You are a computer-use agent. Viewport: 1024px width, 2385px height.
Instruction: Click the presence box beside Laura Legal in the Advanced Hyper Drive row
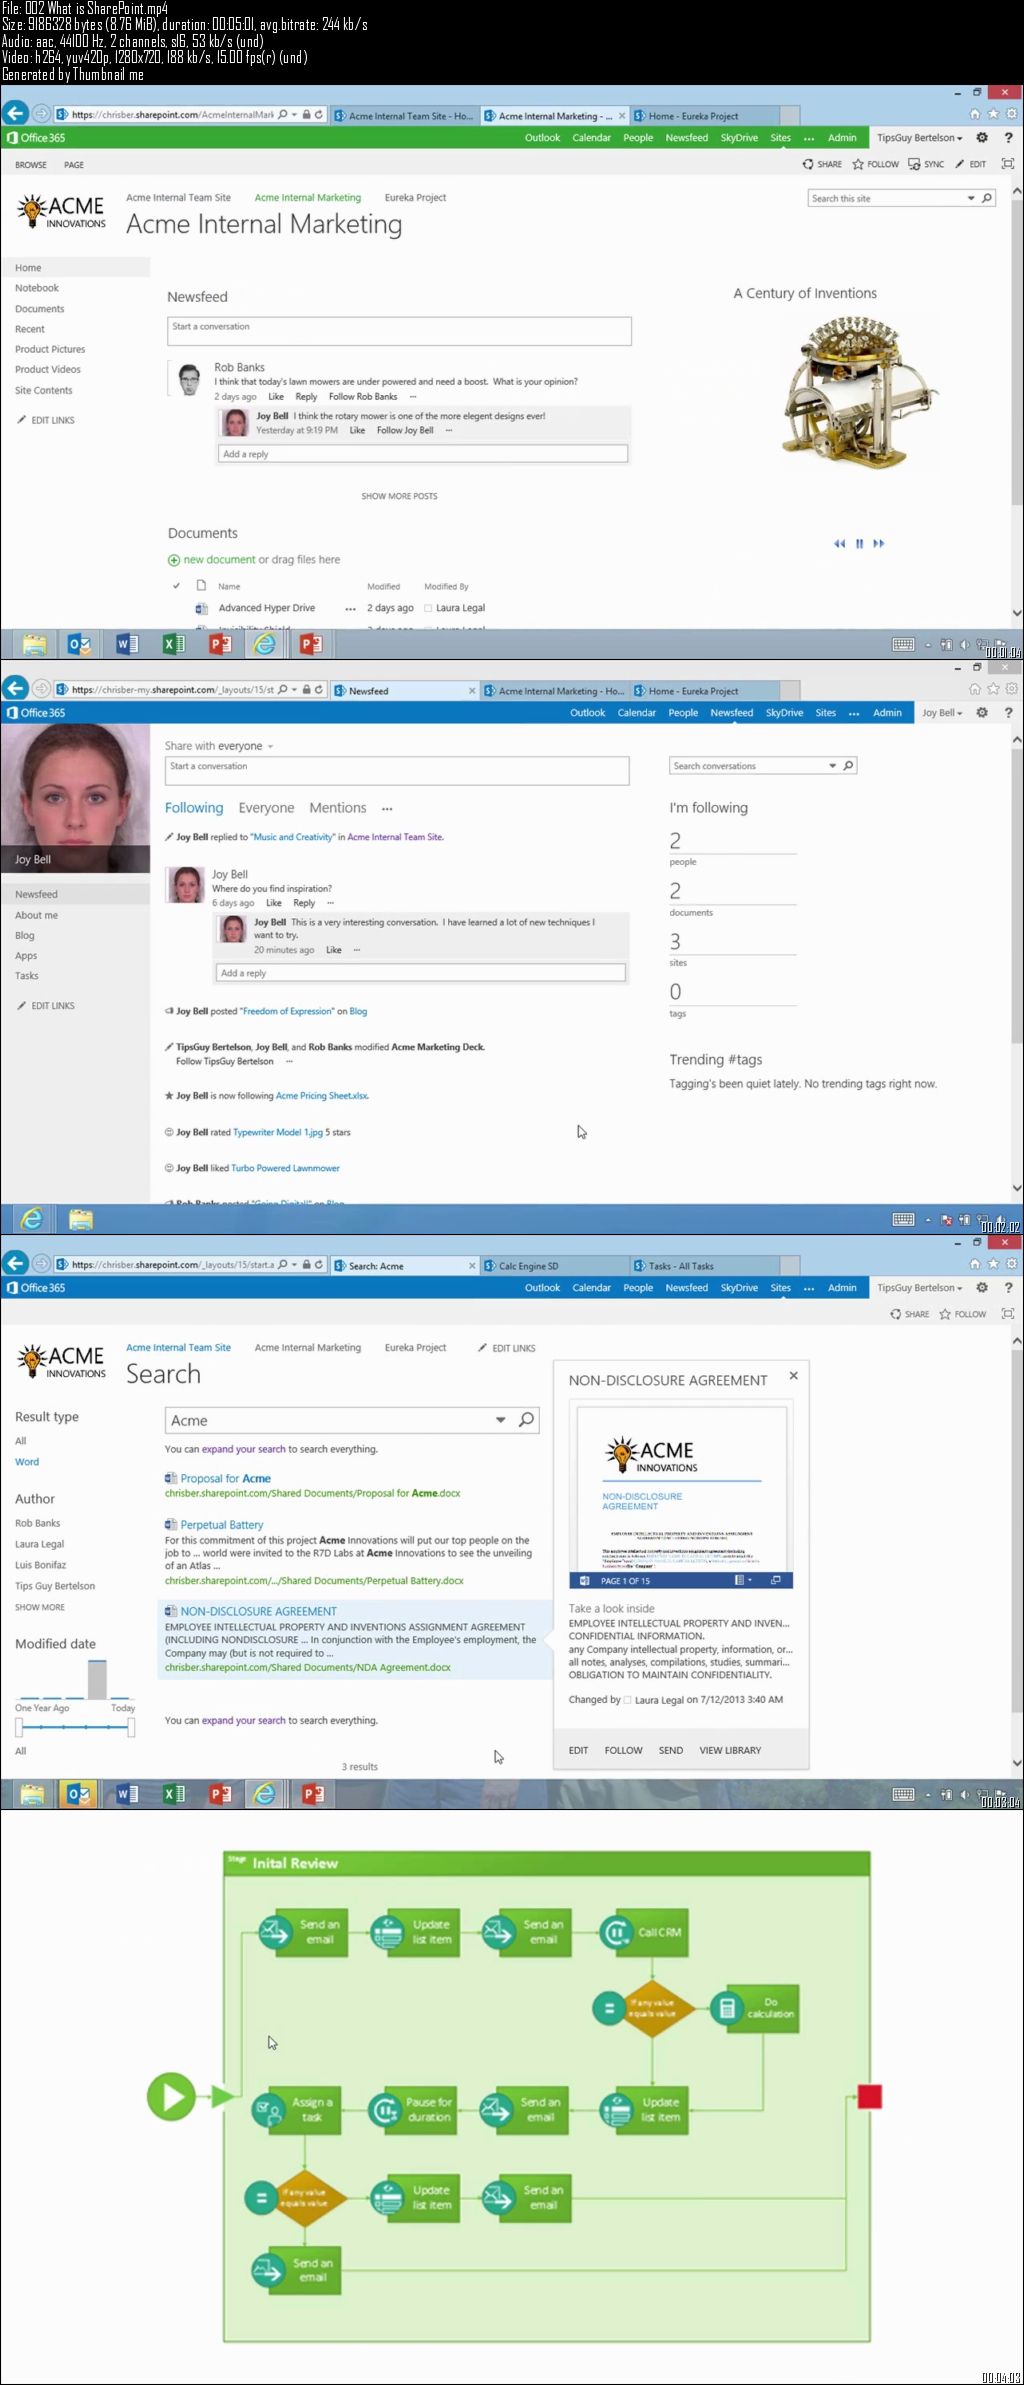tap(428, 608)
